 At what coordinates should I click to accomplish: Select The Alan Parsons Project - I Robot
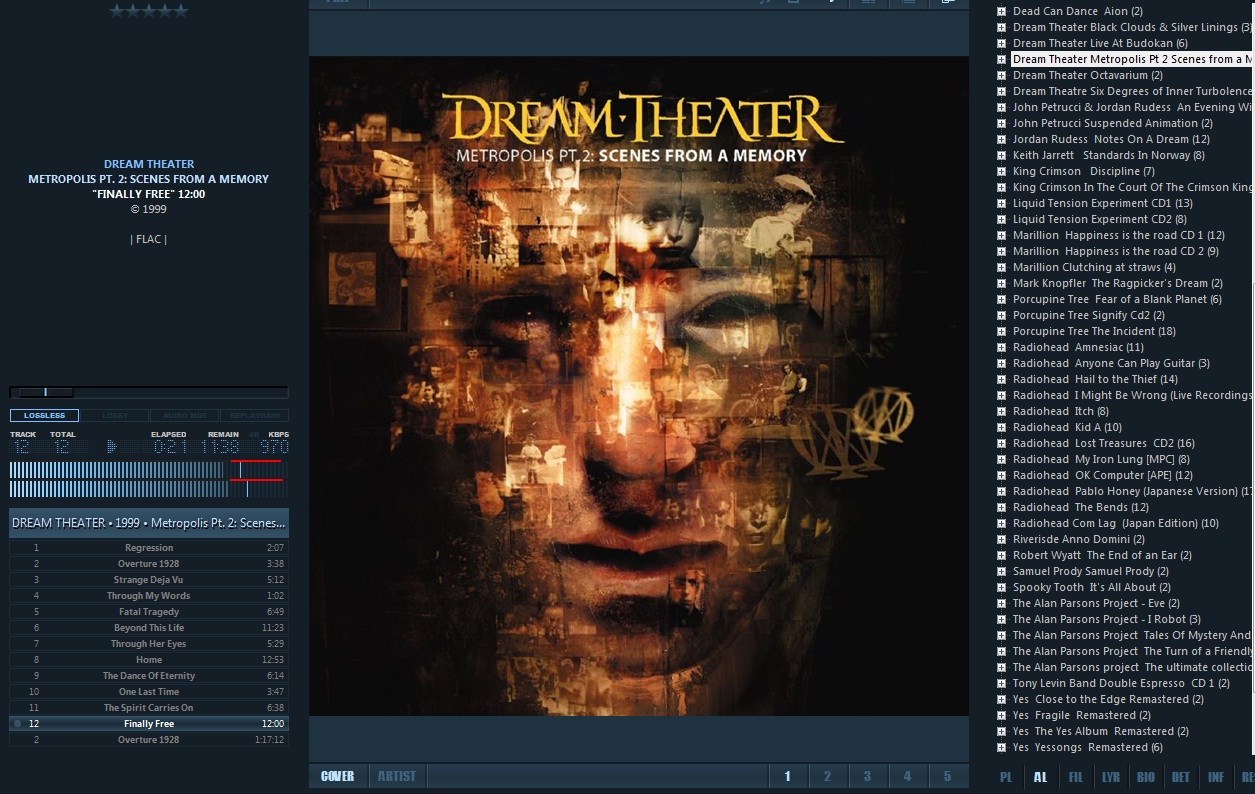coord(1107,619)
